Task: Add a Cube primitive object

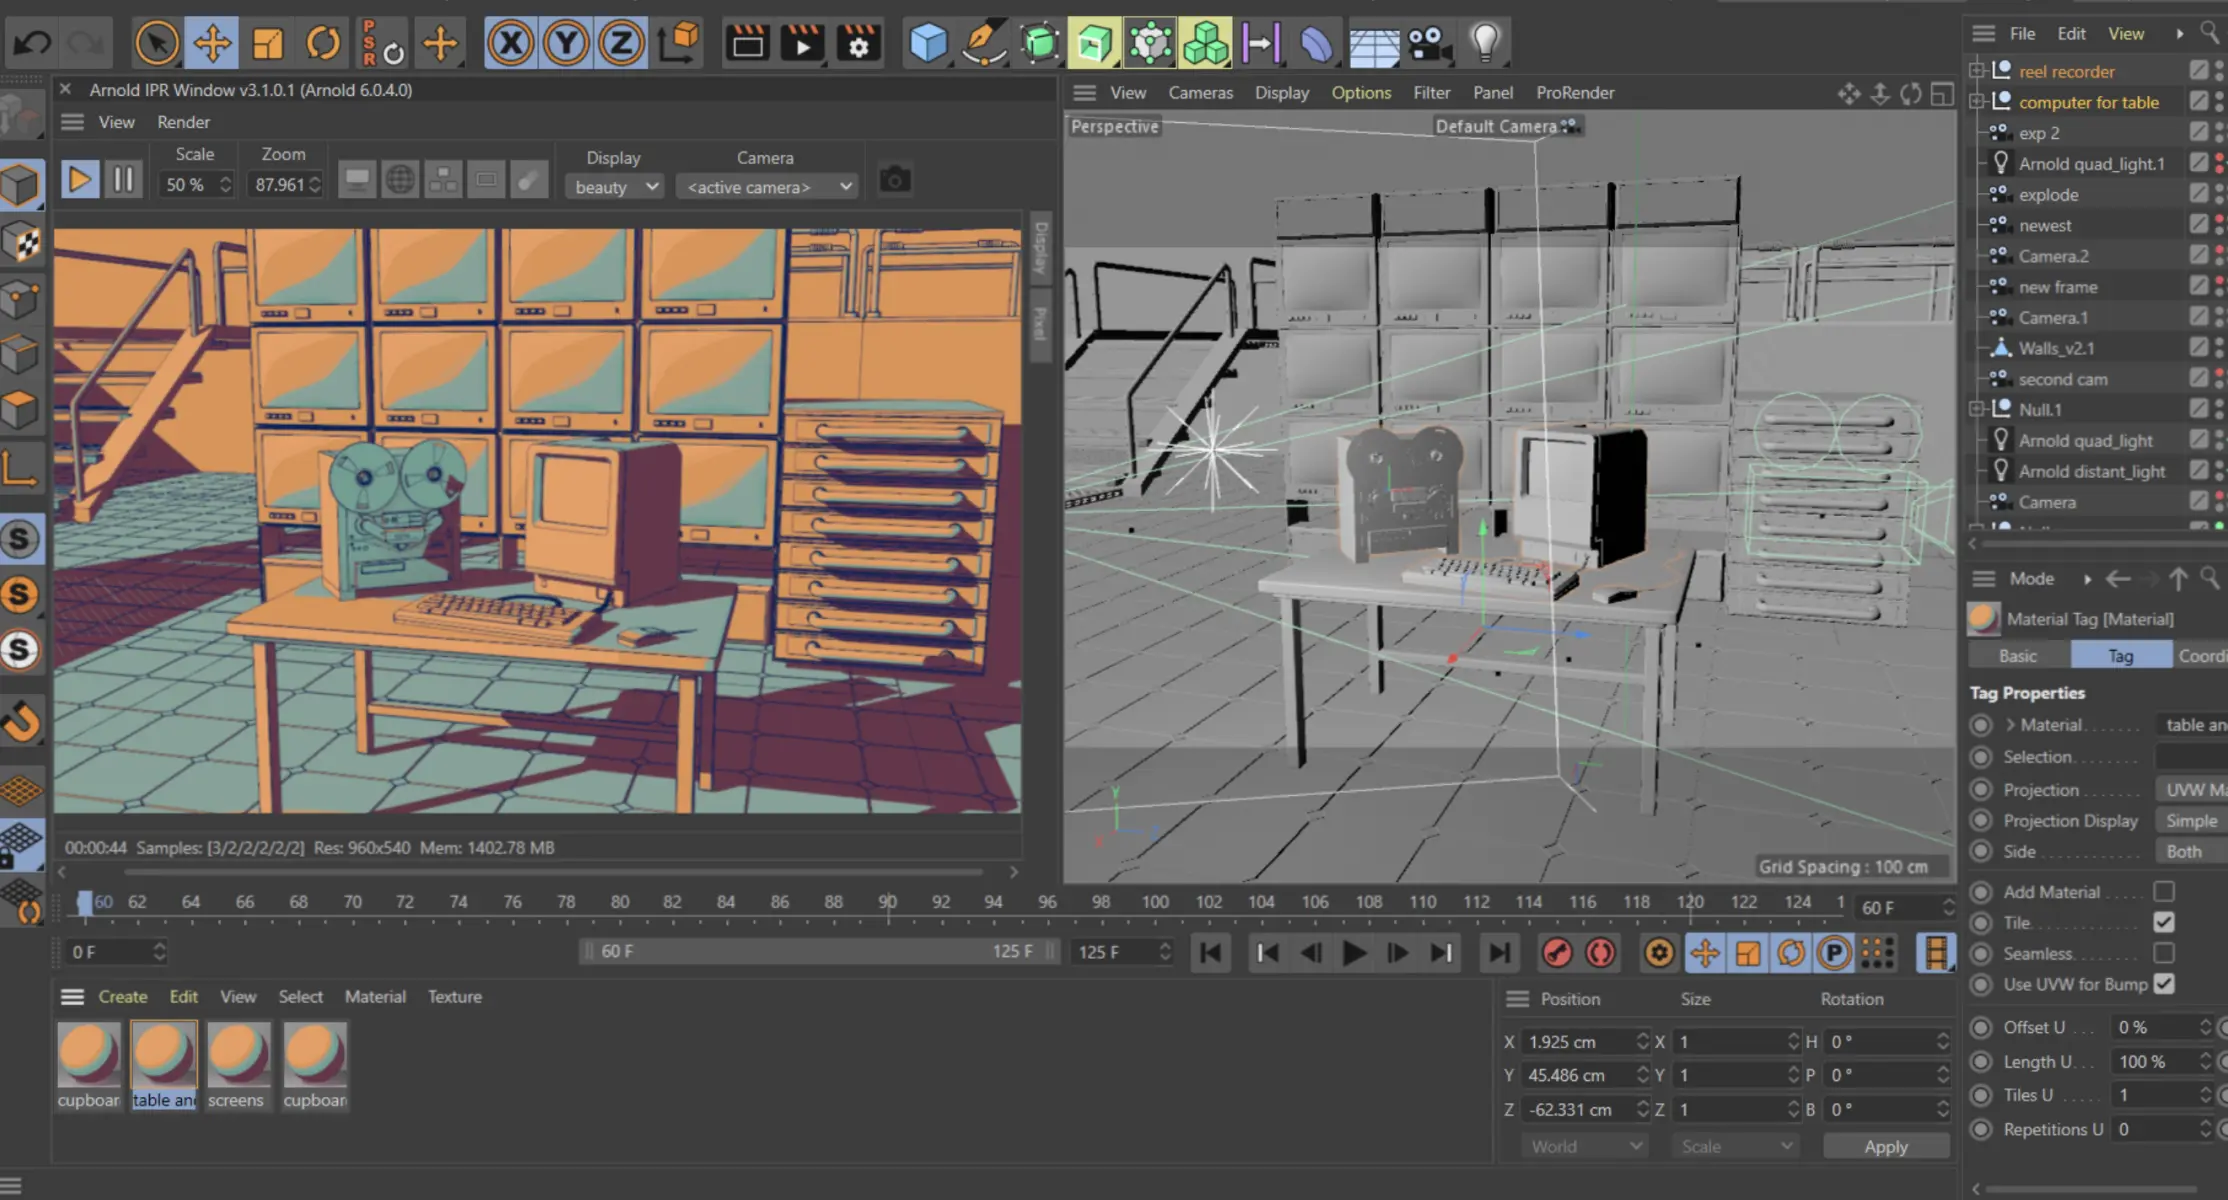Action: pyautogui.click(x=927, y=43)
